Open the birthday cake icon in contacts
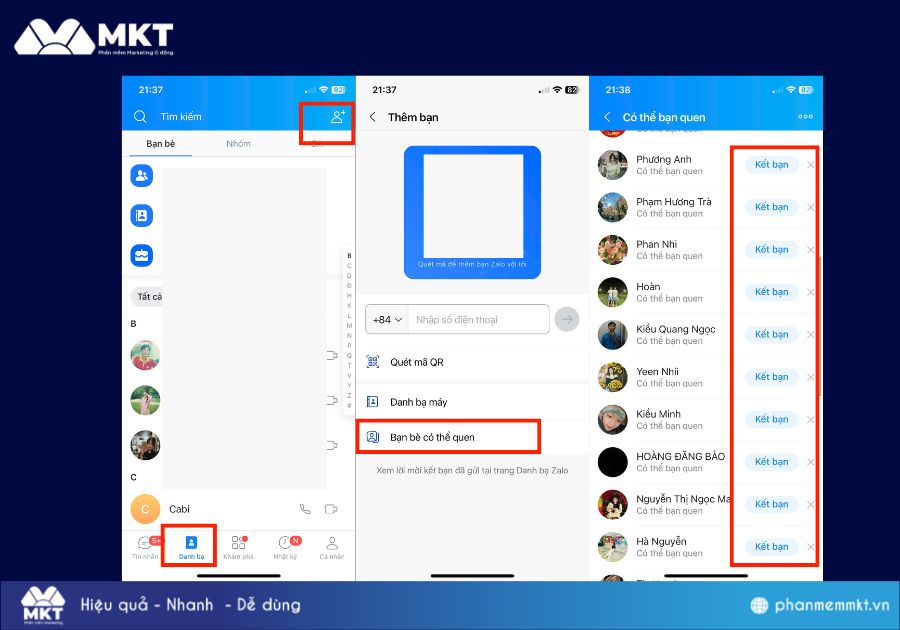900x630 pixels. tap(142, 255)
